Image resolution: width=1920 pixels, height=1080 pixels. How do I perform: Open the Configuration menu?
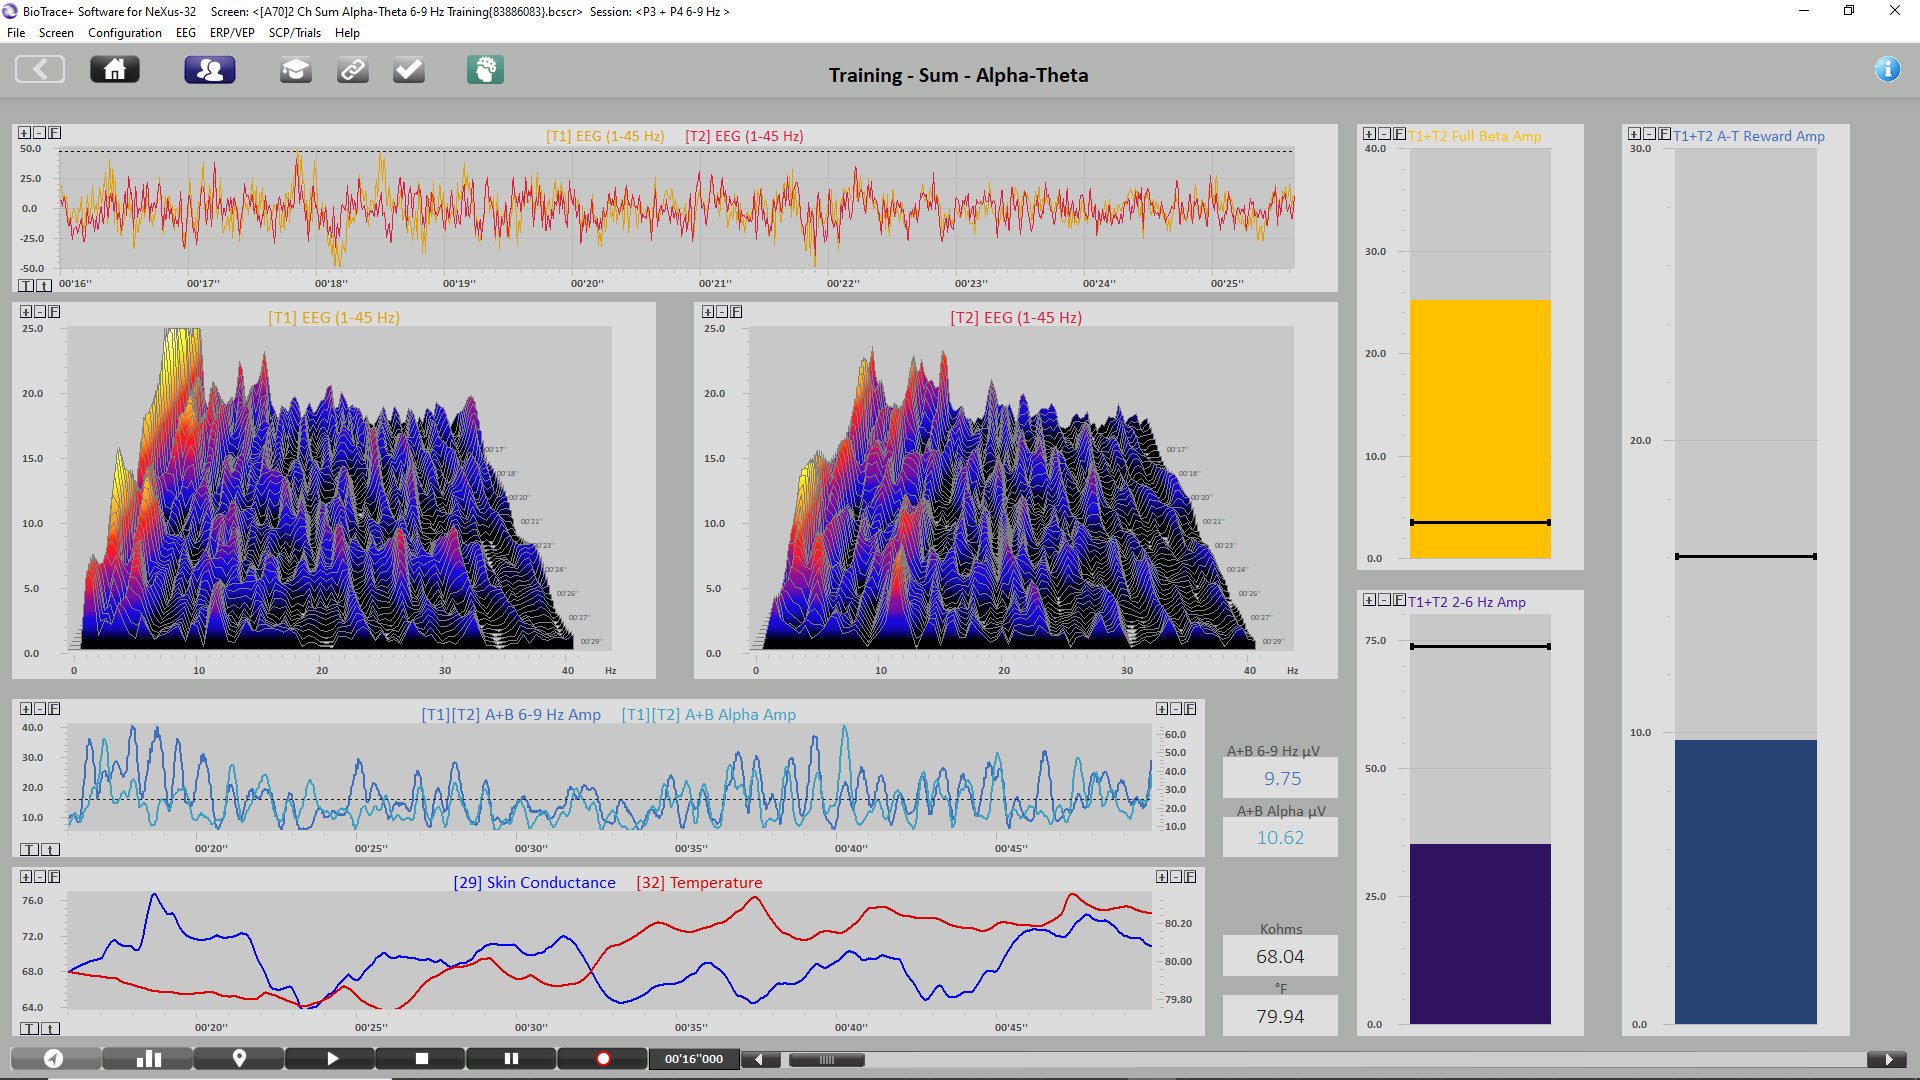pyautogui.click(x=124, y=33)
